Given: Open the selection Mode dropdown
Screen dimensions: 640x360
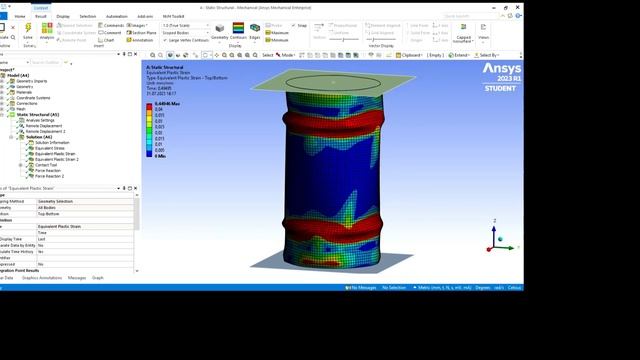Looking at the screenshot, I should pos(285,55).
